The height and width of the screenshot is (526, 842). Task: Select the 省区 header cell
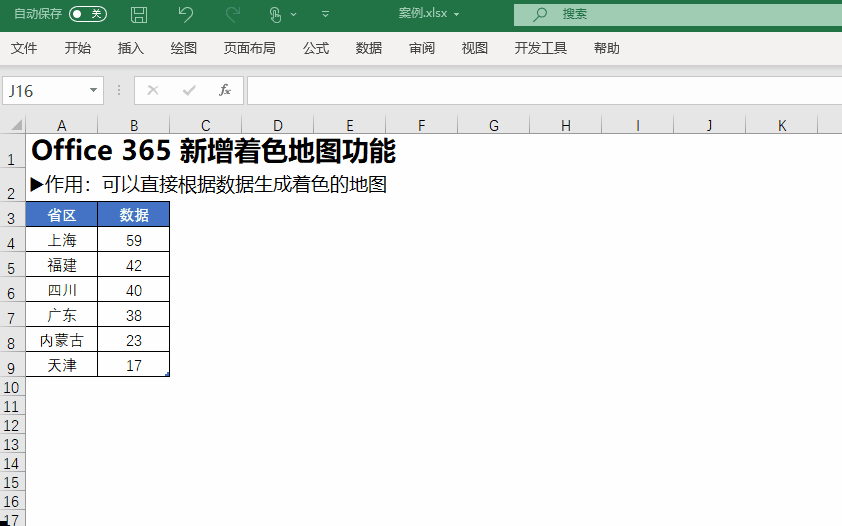point(62,214)
